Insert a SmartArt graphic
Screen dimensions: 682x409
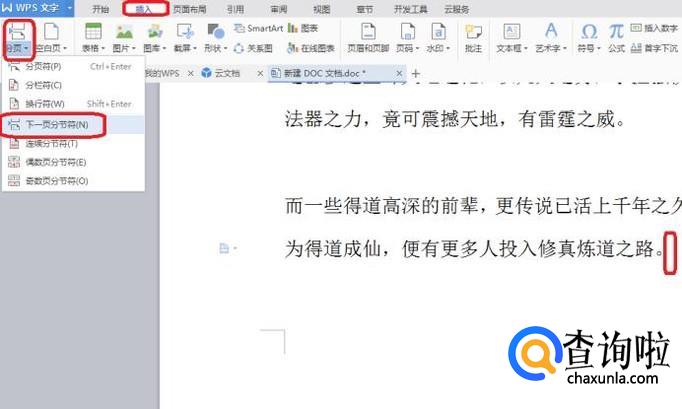(x=258, y=28)
